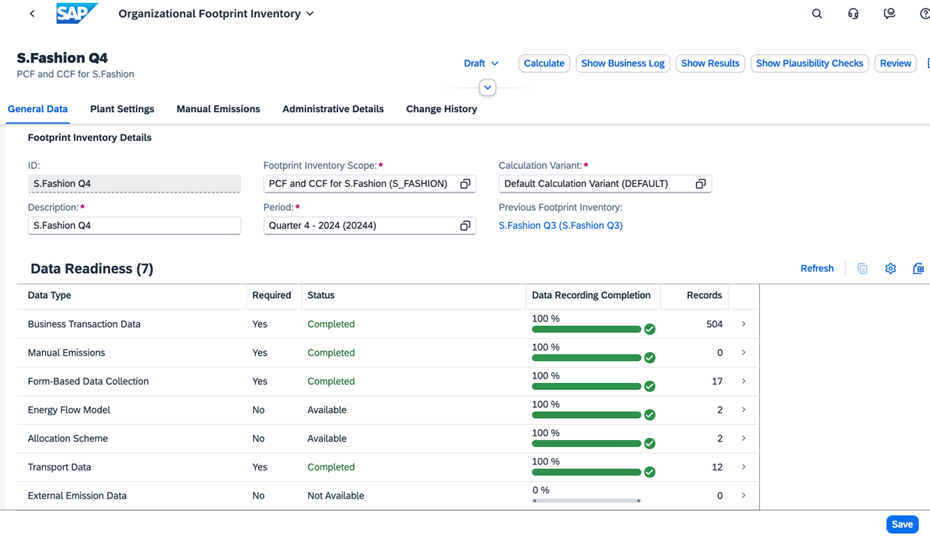Image resolution: width=930 pixels, height=537 pixels.
Task: Open the search magnifier icon
Action: point(817,14)
